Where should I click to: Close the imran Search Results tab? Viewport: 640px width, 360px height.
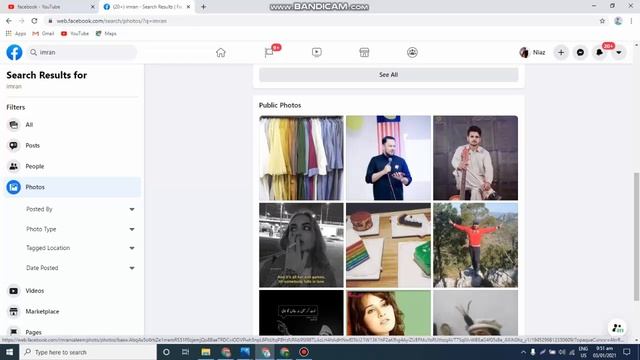point(188,7)
